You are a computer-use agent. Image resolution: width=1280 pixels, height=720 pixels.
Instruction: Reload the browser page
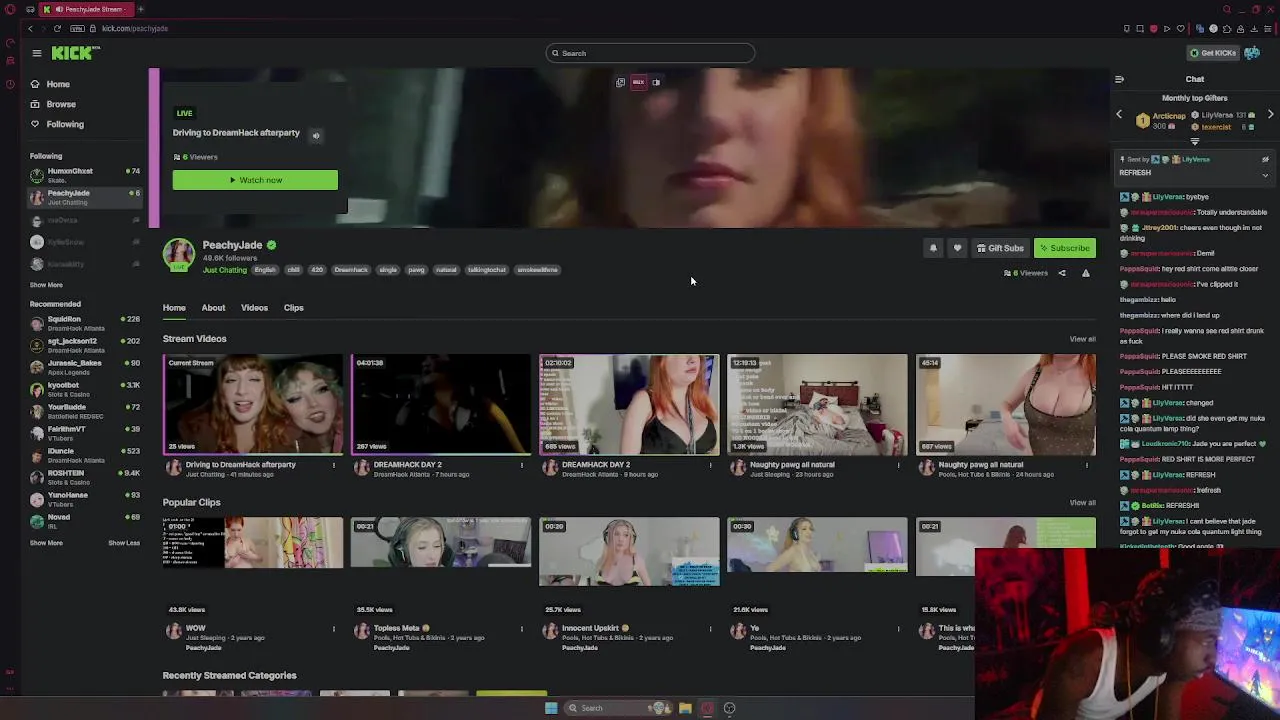[57, 29]
